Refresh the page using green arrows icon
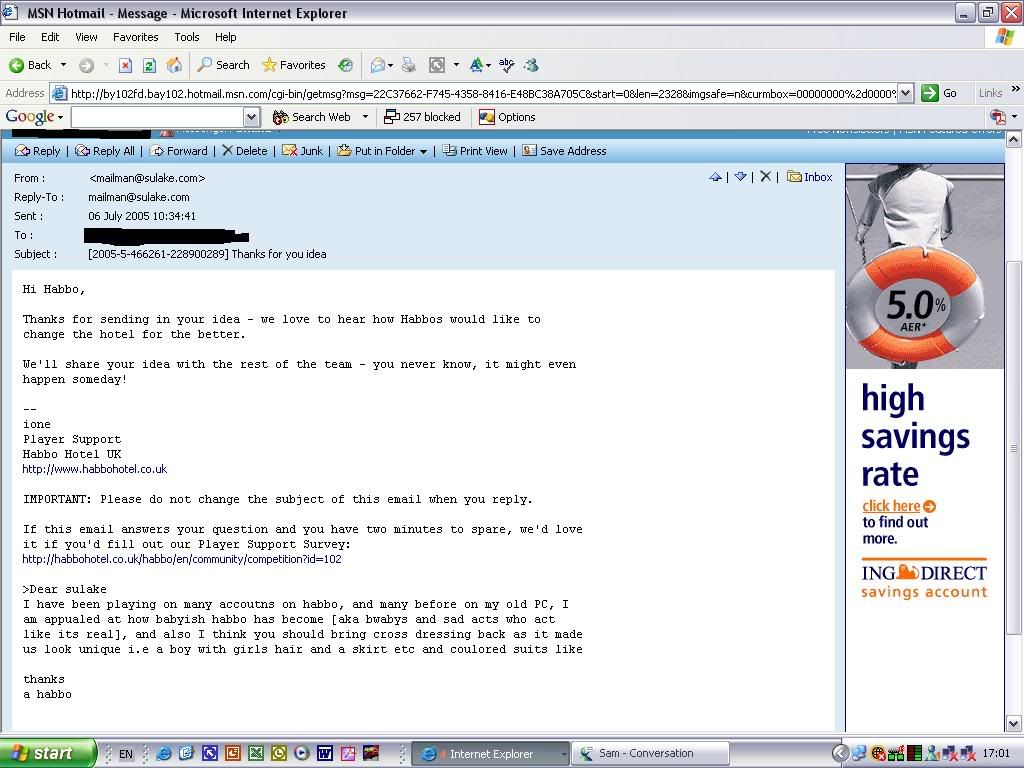Viewport: 1024px width, 768px height. pos(150,65)
